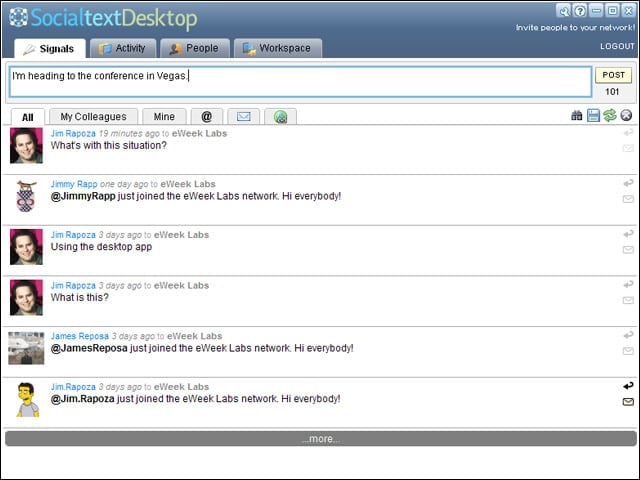Viewport: 640px width, 480px height.
Task: Click the LOGOUT link
Action: tap(617, 47)
